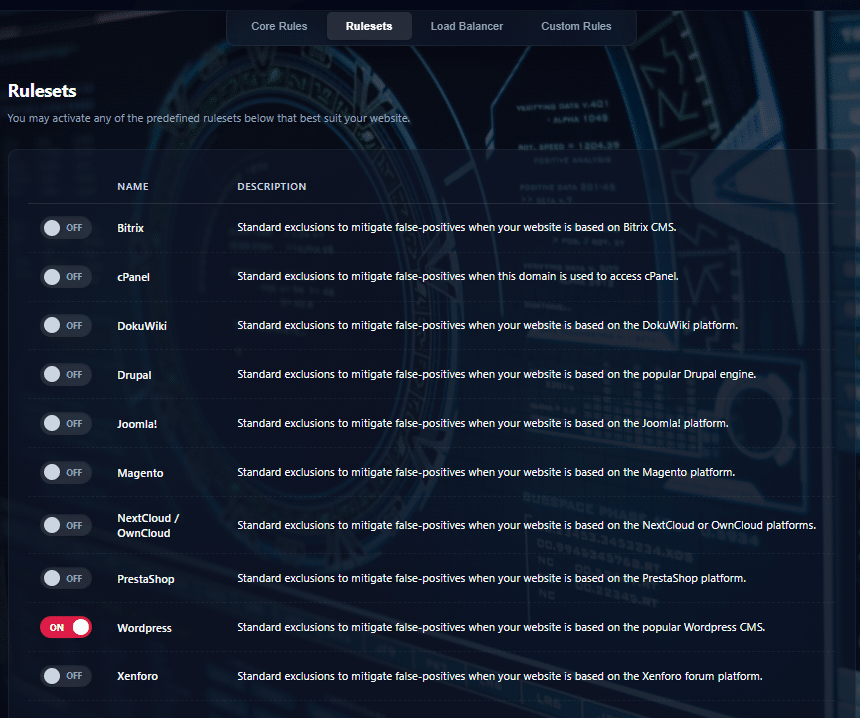Click the cPanel domain description text
Screen dimensions: 860x718
click(457, 276)
